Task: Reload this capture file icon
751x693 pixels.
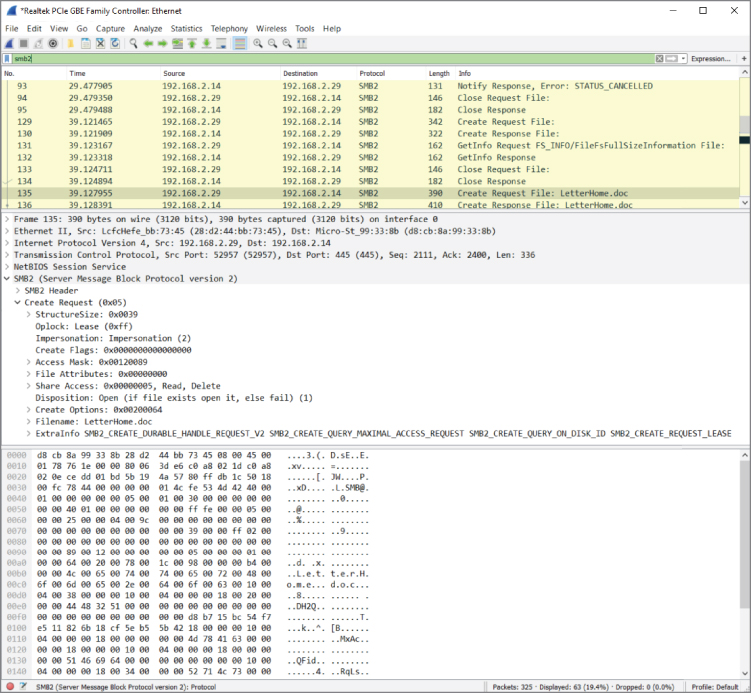Action: [115, 44]
